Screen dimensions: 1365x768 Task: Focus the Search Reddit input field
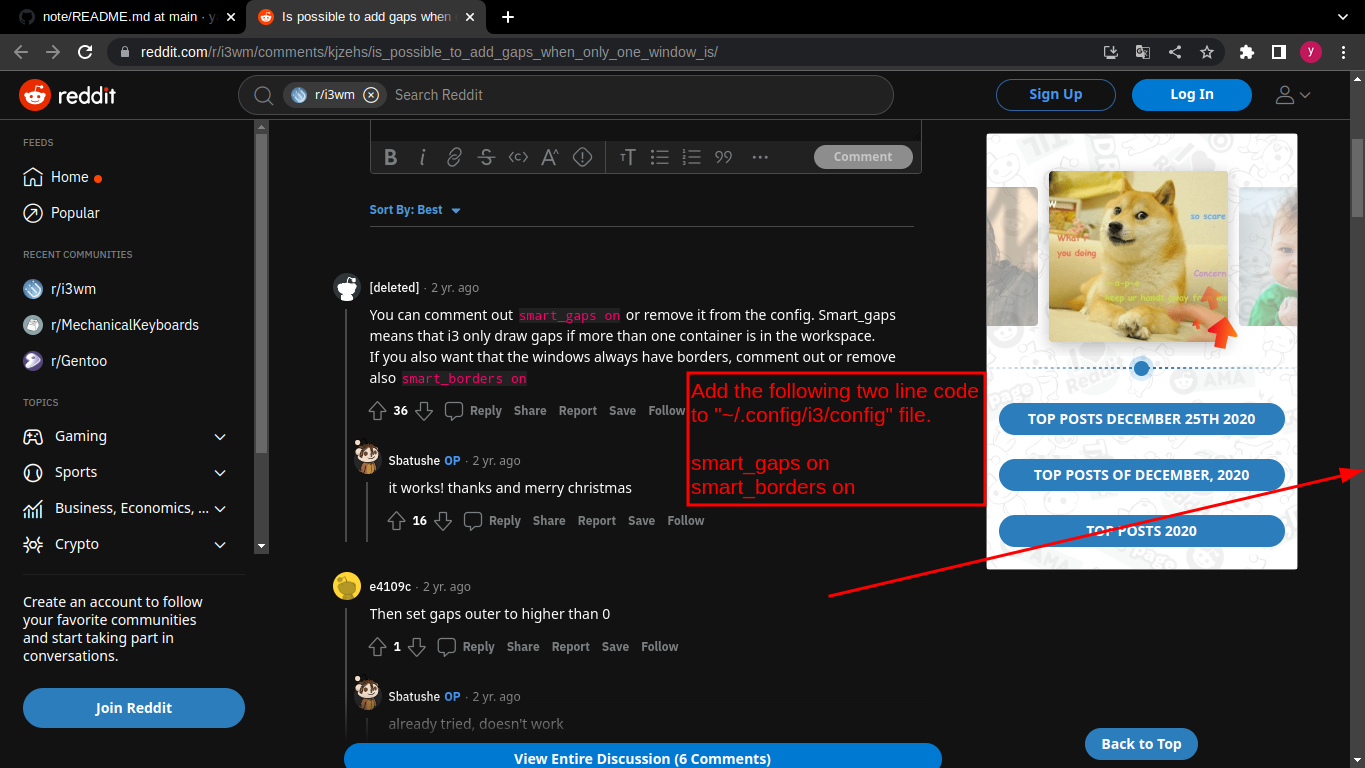640,95
